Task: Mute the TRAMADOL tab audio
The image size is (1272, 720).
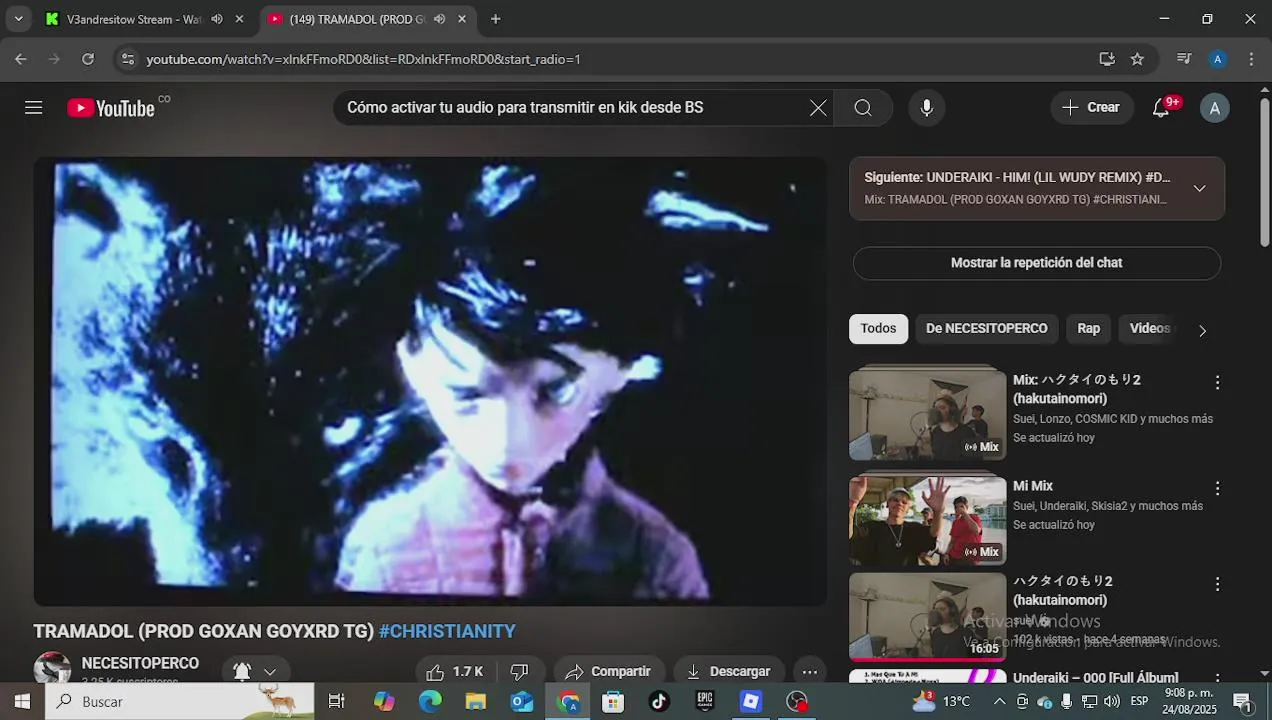Action: point(439,19)
